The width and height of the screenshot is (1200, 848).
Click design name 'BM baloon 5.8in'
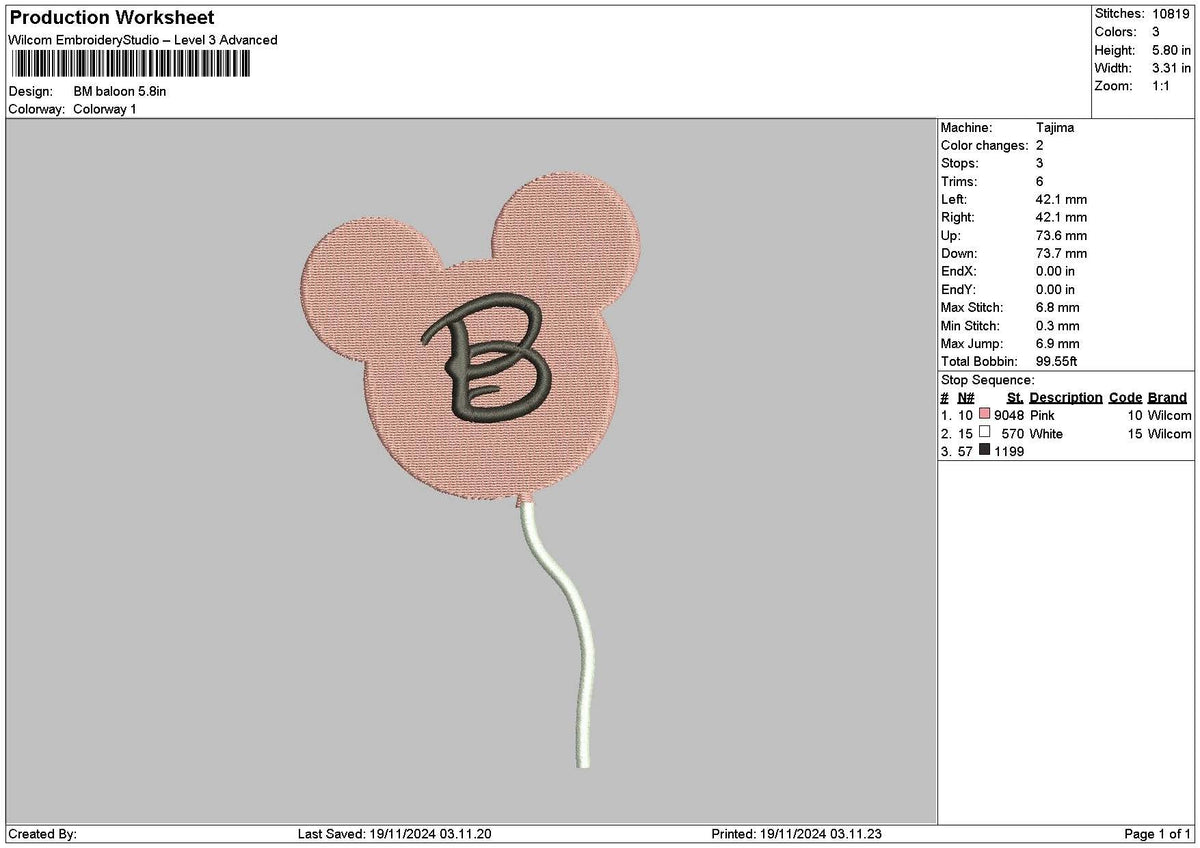120,91
